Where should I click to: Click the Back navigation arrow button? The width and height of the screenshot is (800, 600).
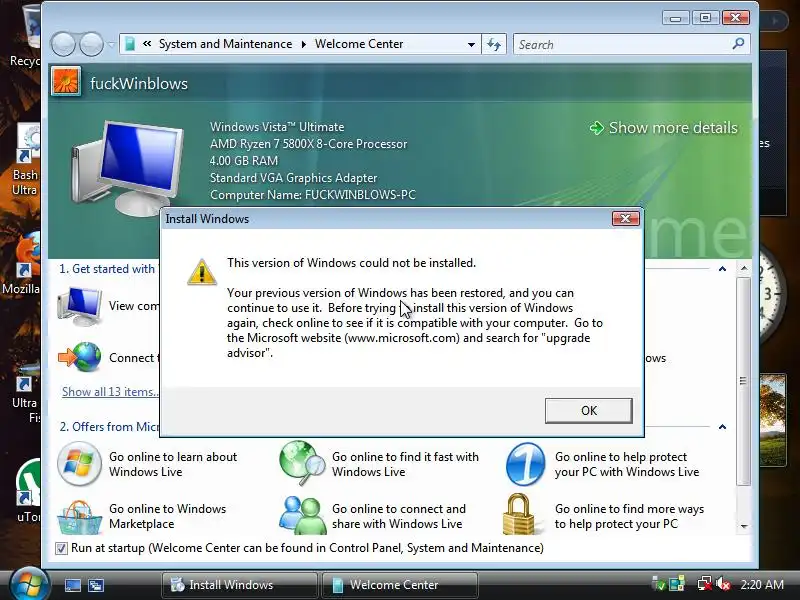tap(63, 44)
